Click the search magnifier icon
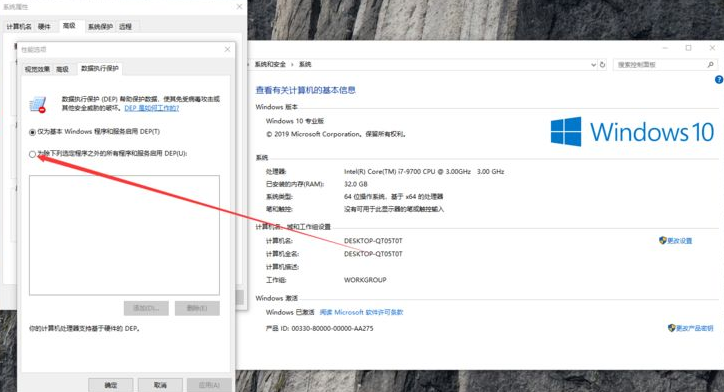724x392 pixels. [x=711, y=65]
